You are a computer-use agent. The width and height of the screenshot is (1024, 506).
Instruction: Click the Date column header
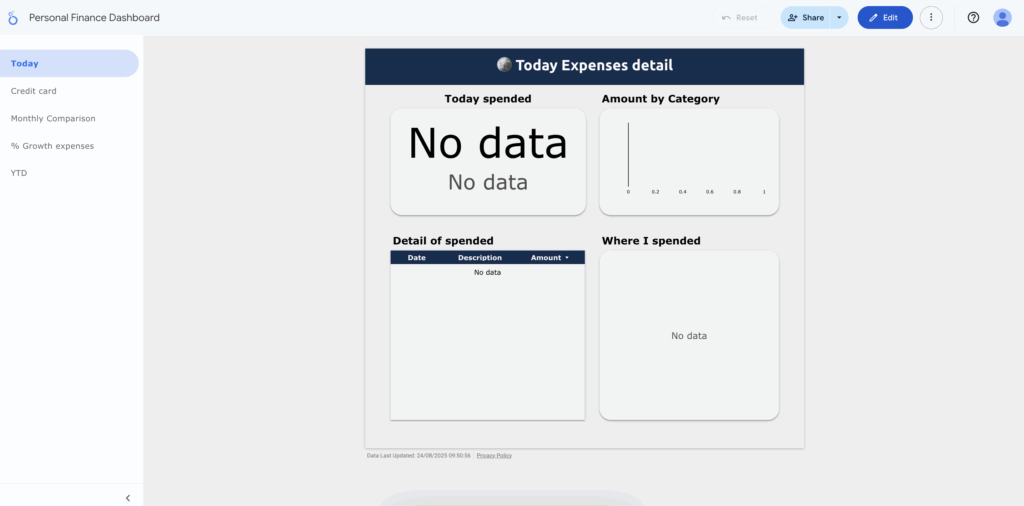417,258
